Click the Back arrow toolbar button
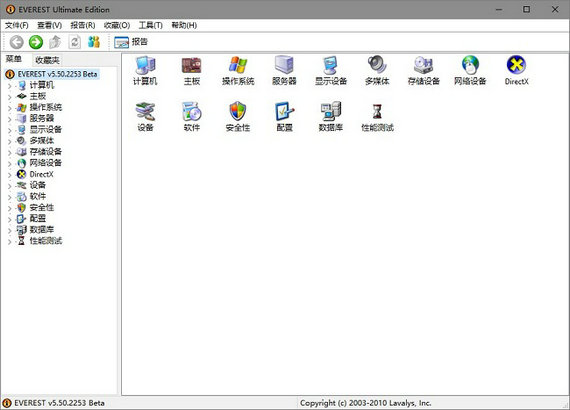This screenshot has width=570, height=410. click(x=16, y=42)
